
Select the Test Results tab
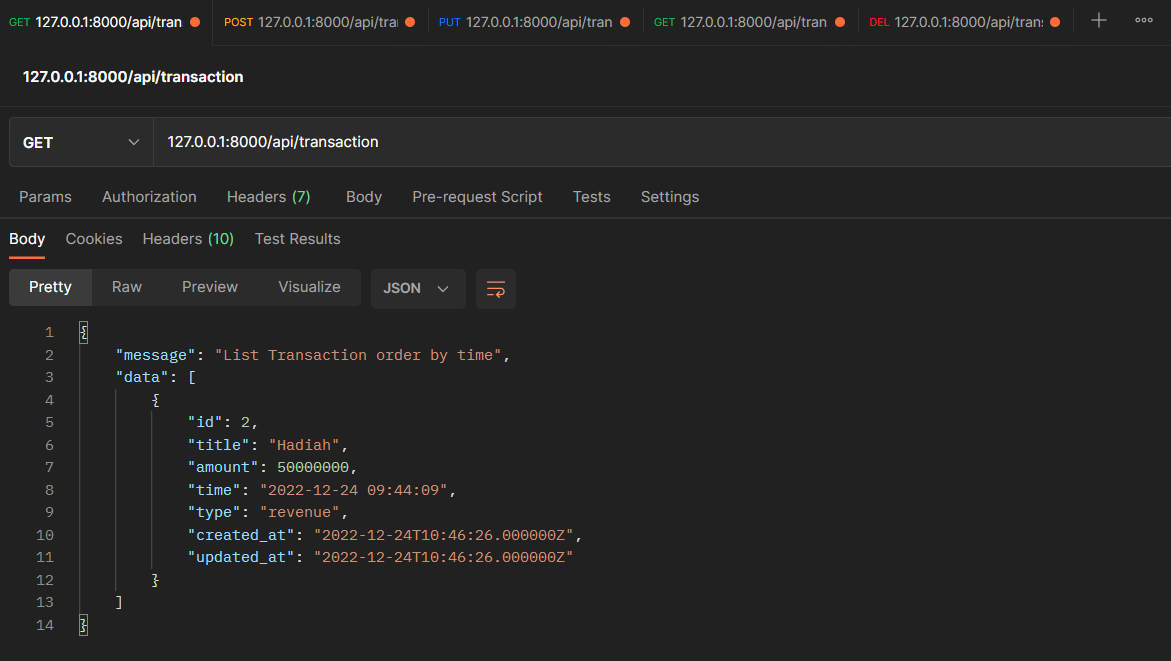(297, 239)
